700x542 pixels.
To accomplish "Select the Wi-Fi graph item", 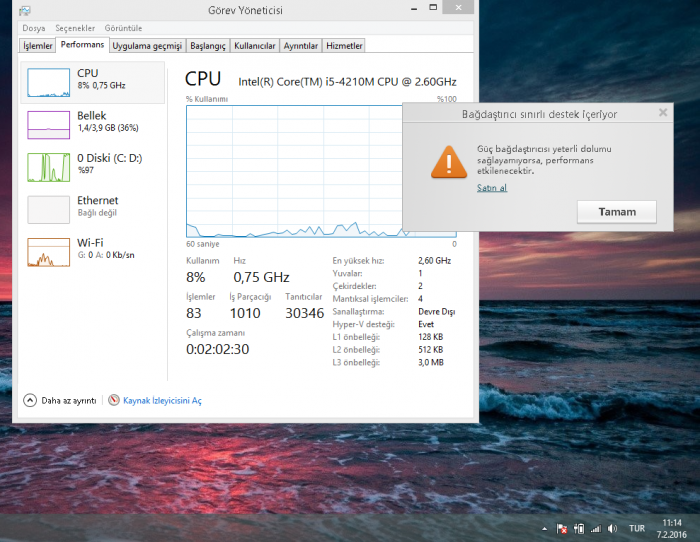I will point(46,251).
